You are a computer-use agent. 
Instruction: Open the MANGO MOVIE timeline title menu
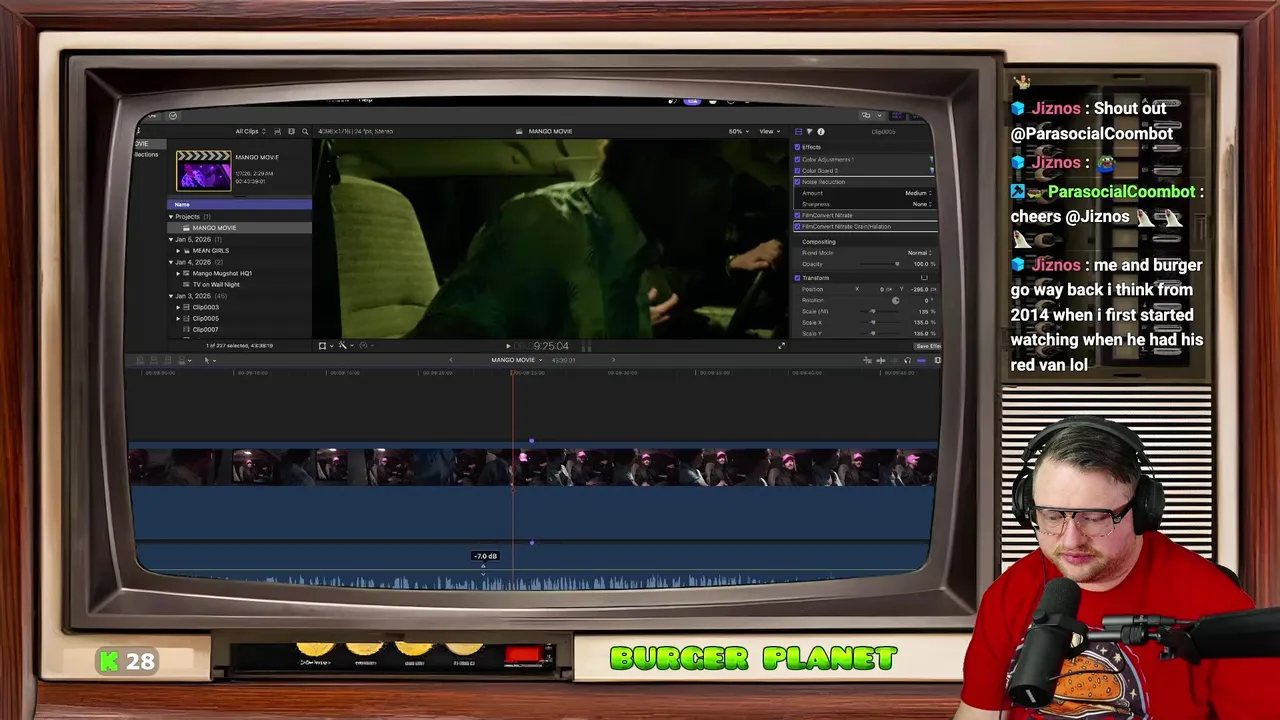(517, 360)
